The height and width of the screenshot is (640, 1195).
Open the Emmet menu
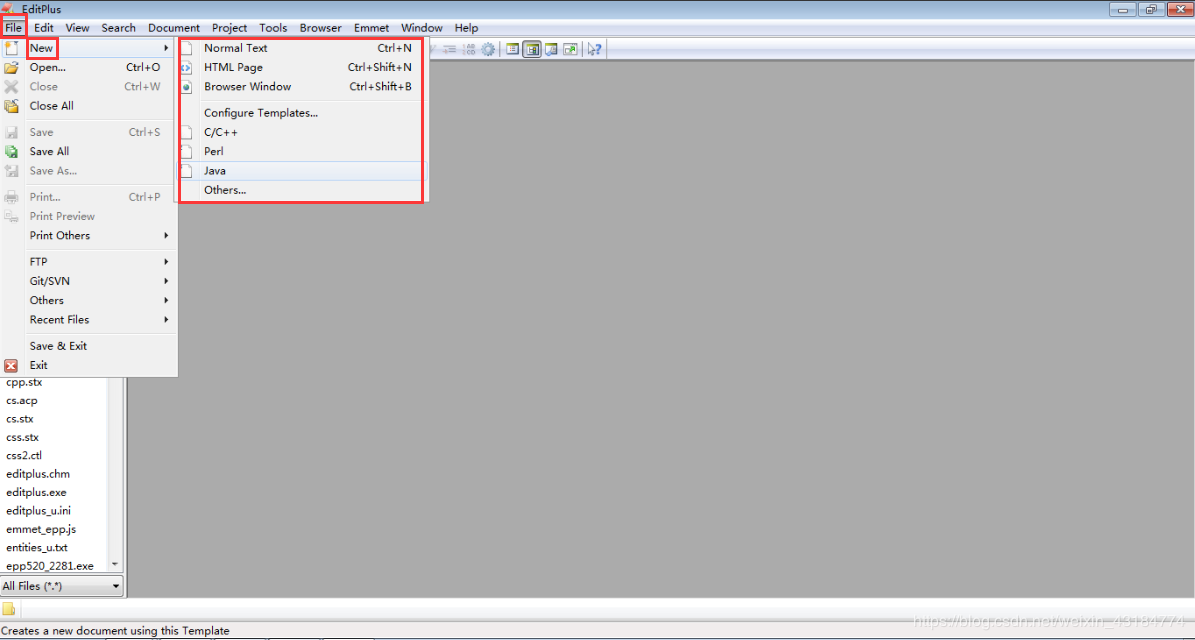click(x=371, y=28)
